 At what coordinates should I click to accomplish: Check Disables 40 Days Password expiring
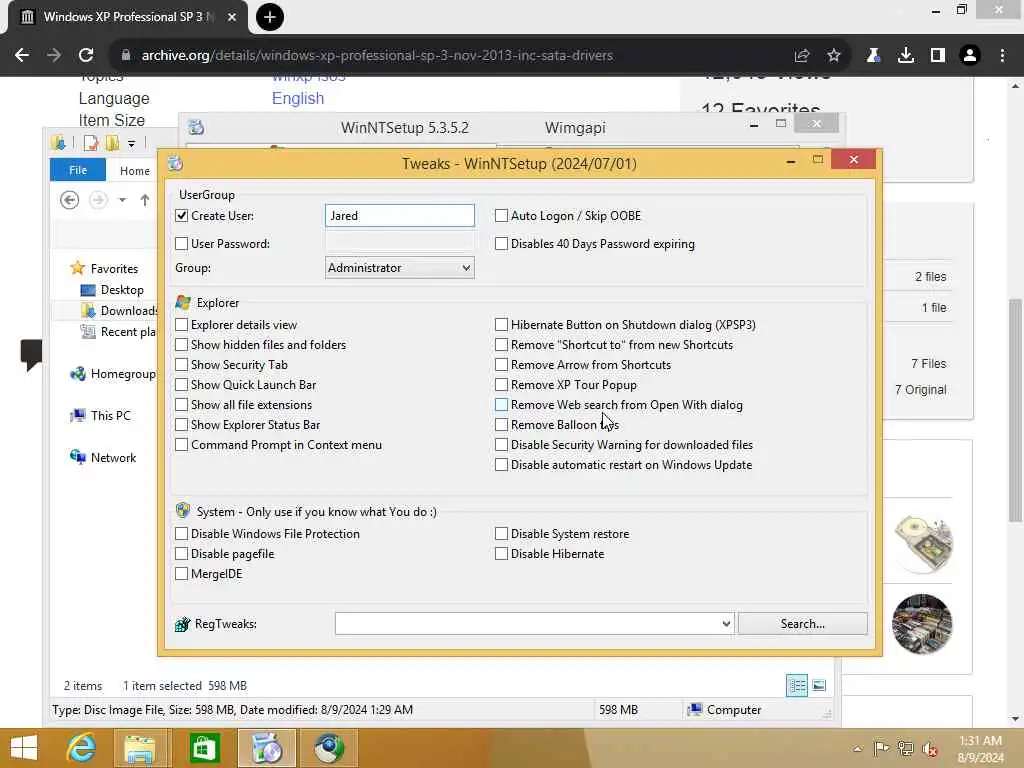point(501,244)
